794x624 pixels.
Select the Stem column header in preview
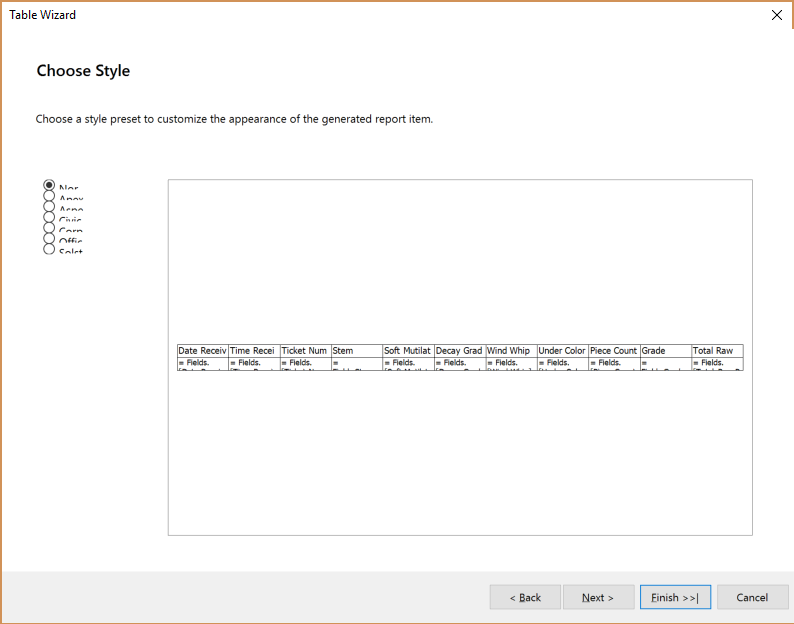357,351
